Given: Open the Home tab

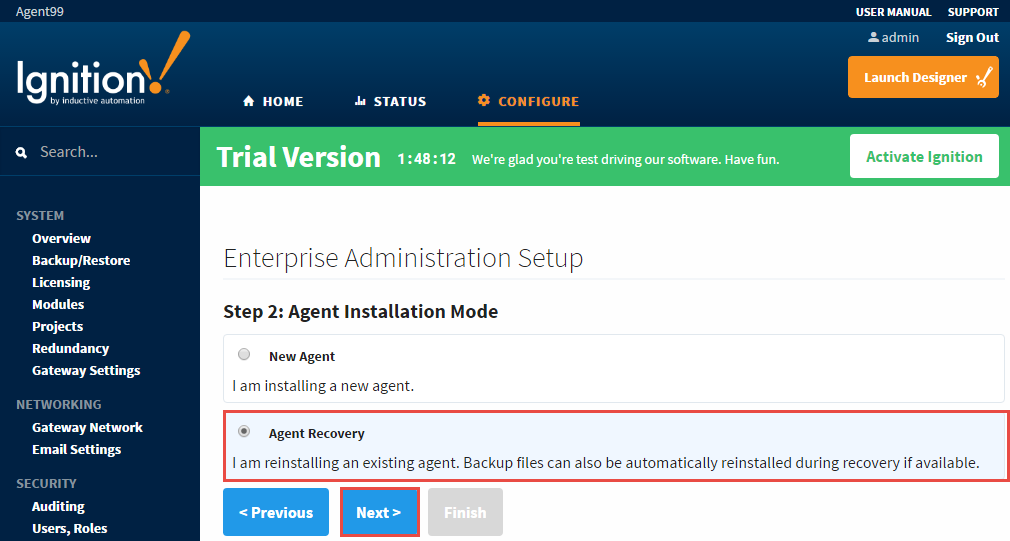Looking at the screenshot, I should click(x=273, y=101).
